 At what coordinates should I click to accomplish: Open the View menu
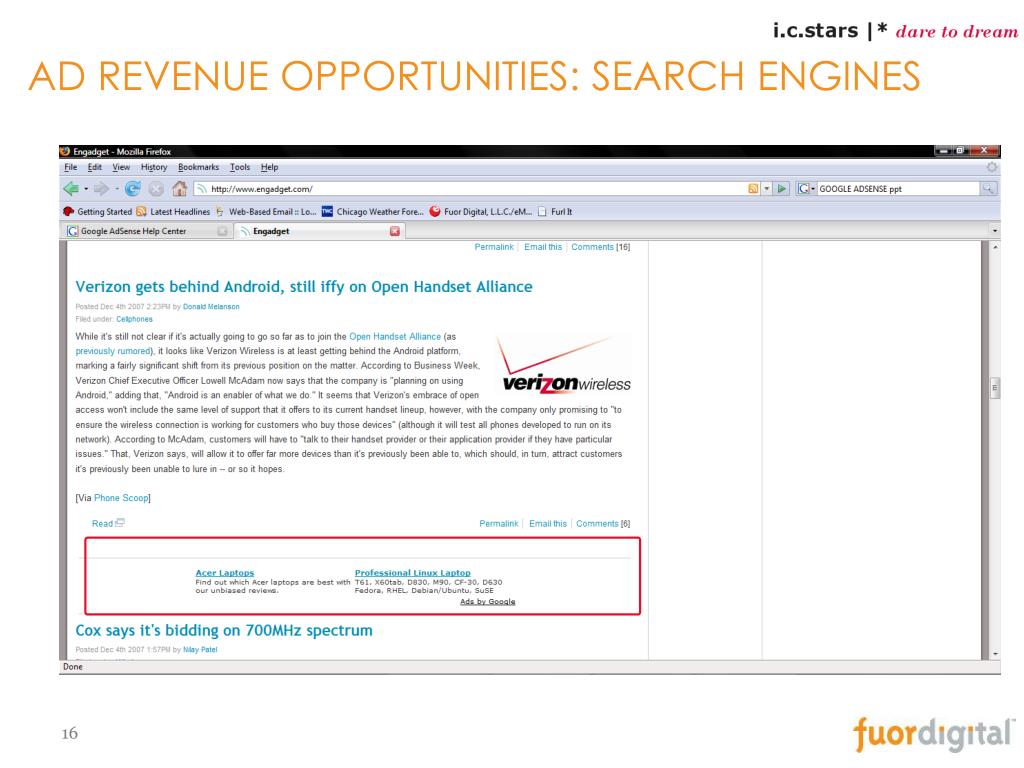121,167
